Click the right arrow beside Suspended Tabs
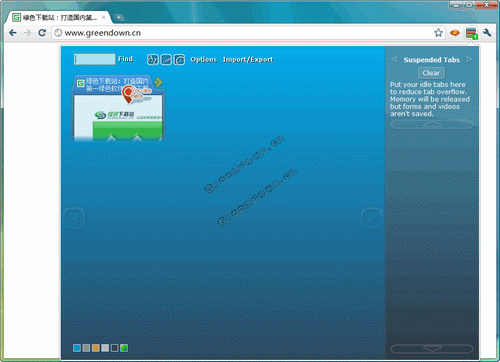 click(x=469, y=59)
